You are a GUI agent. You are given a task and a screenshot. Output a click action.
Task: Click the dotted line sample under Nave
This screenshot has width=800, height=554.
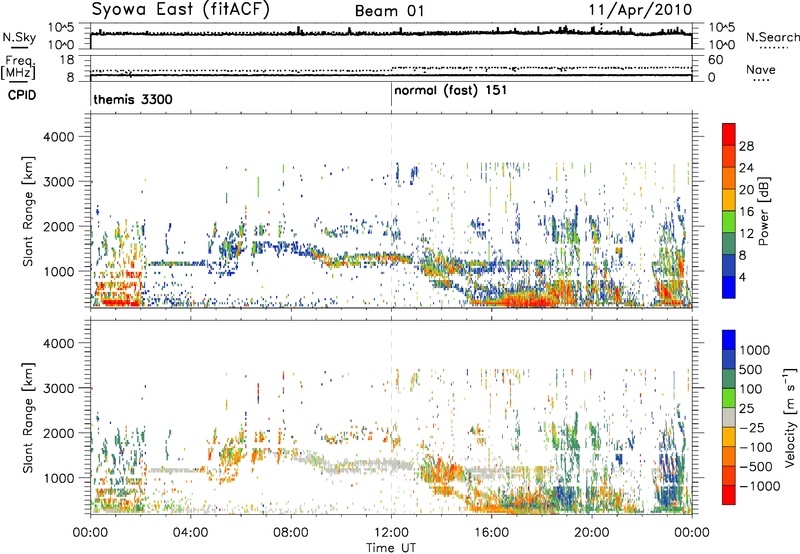762,81
